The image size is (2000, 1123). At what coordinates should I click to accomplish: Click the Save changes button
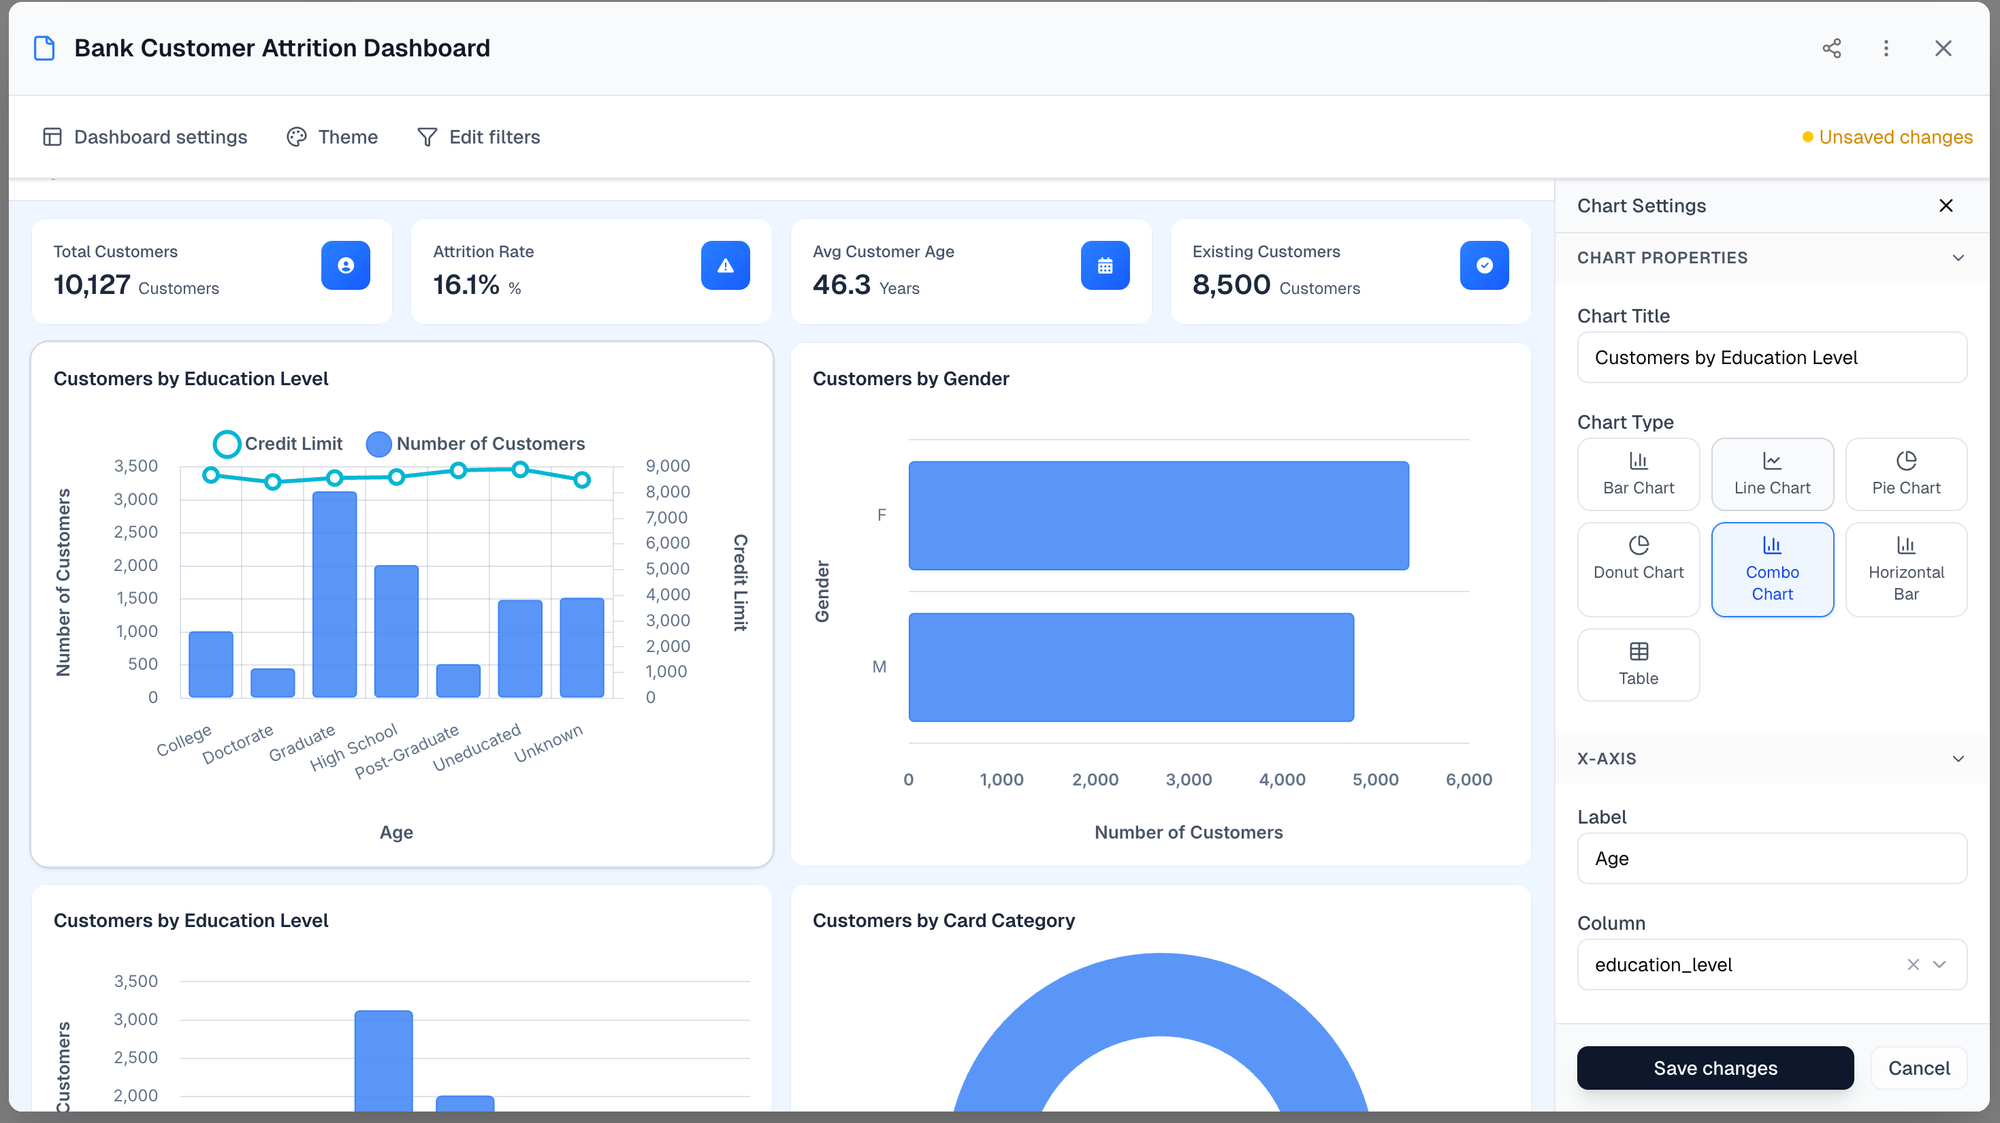click(1714, 1067)
